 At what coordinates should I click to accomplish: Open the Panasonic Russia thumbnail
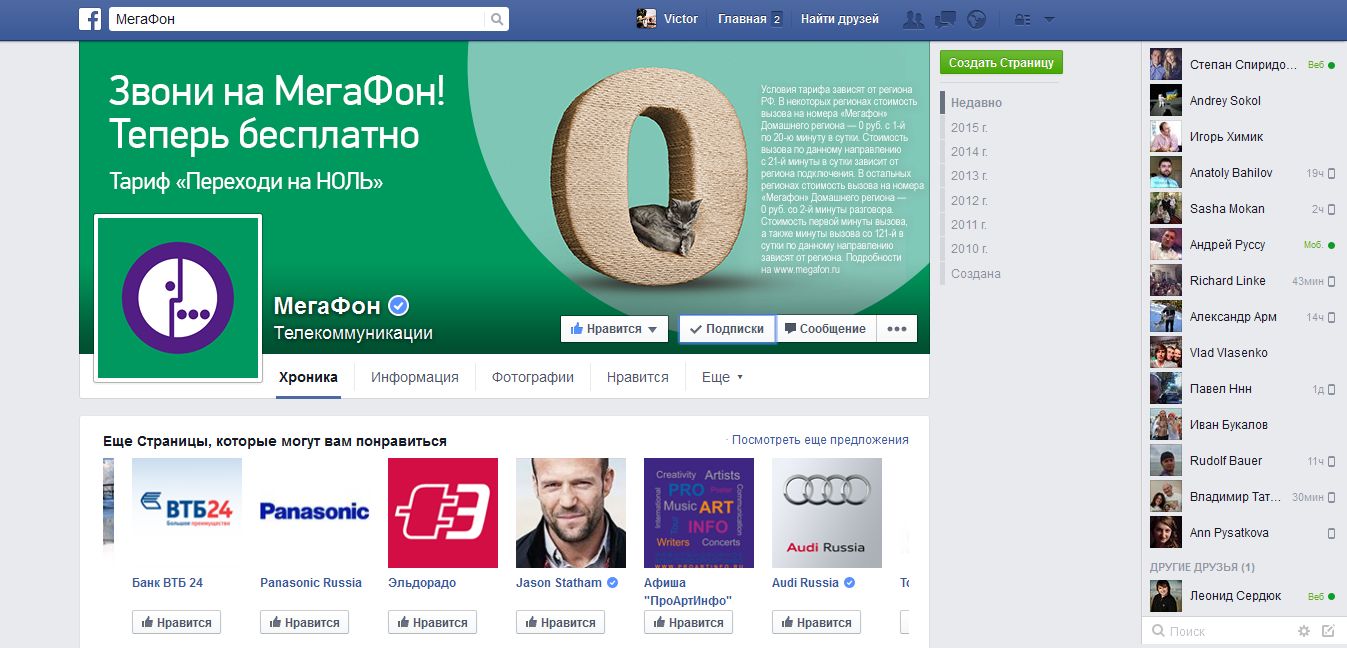tap(315, 513)
